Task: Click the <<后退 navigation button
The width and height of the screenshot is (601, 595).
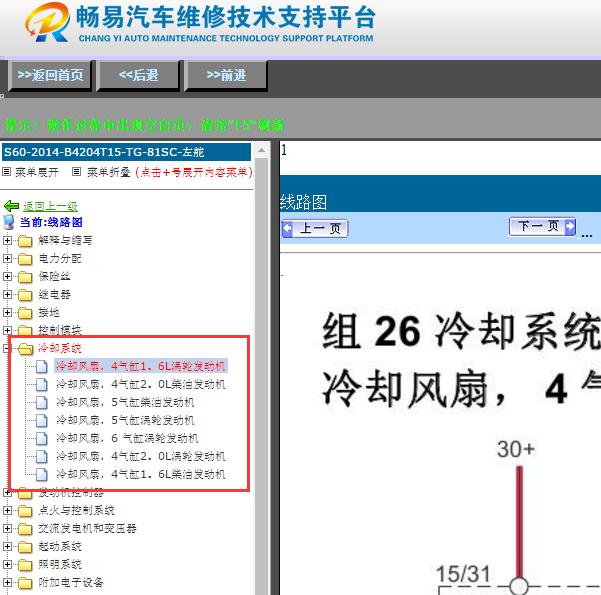Action: (138, 75)
